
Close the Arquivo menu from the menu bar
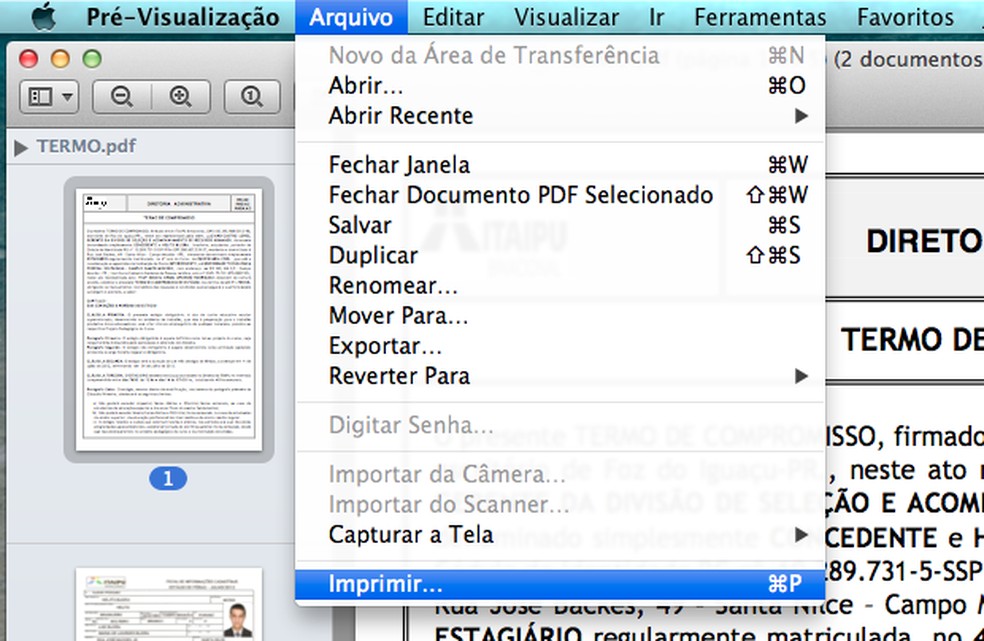(x=351, y=17)
